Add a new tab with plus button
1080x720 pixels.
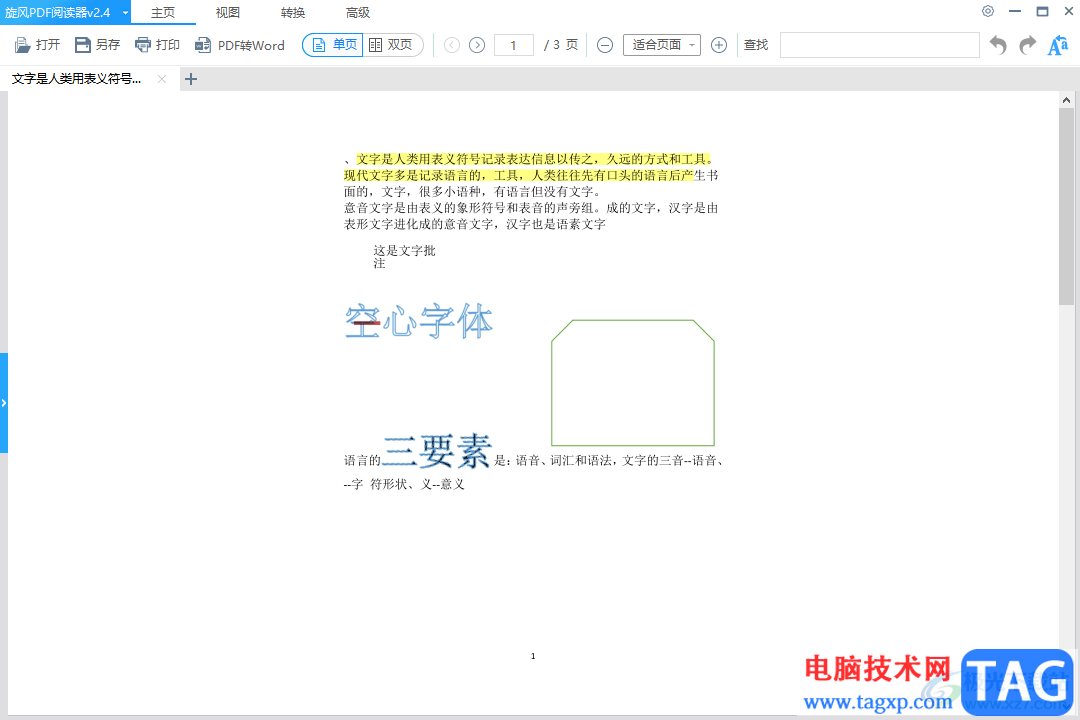pyautogui.click(x=191, y=79)
